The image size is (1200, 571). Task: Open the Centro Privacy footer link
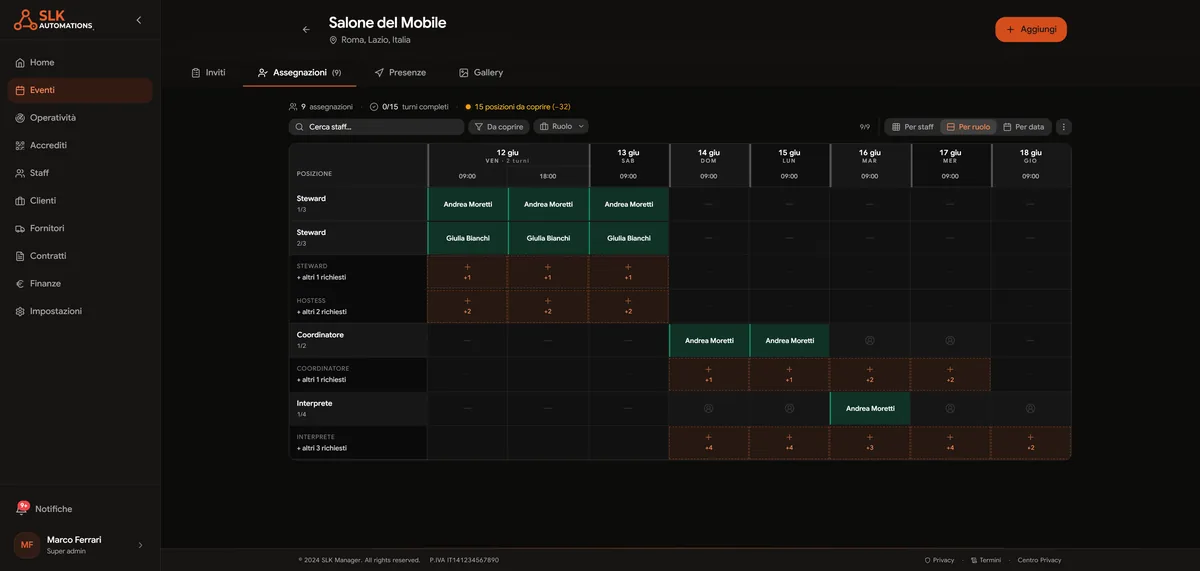1040,560
